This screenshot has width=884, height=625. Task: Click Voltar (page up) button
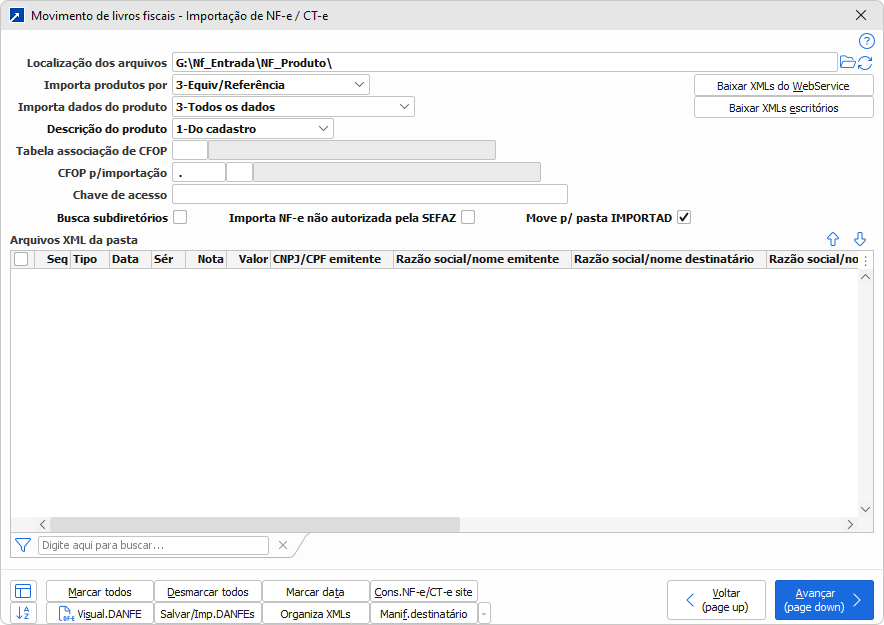click(x=717, y=600)
